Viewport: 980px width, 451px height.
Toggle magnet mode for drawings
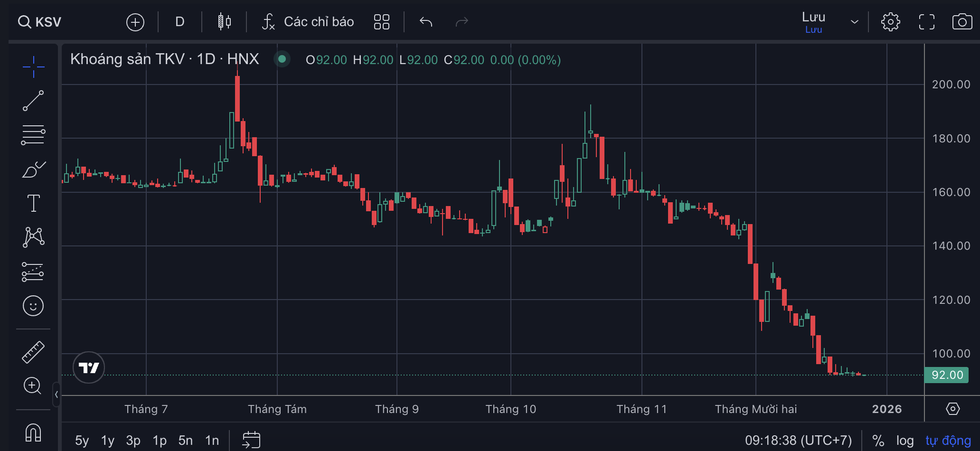tap(33, 432)
